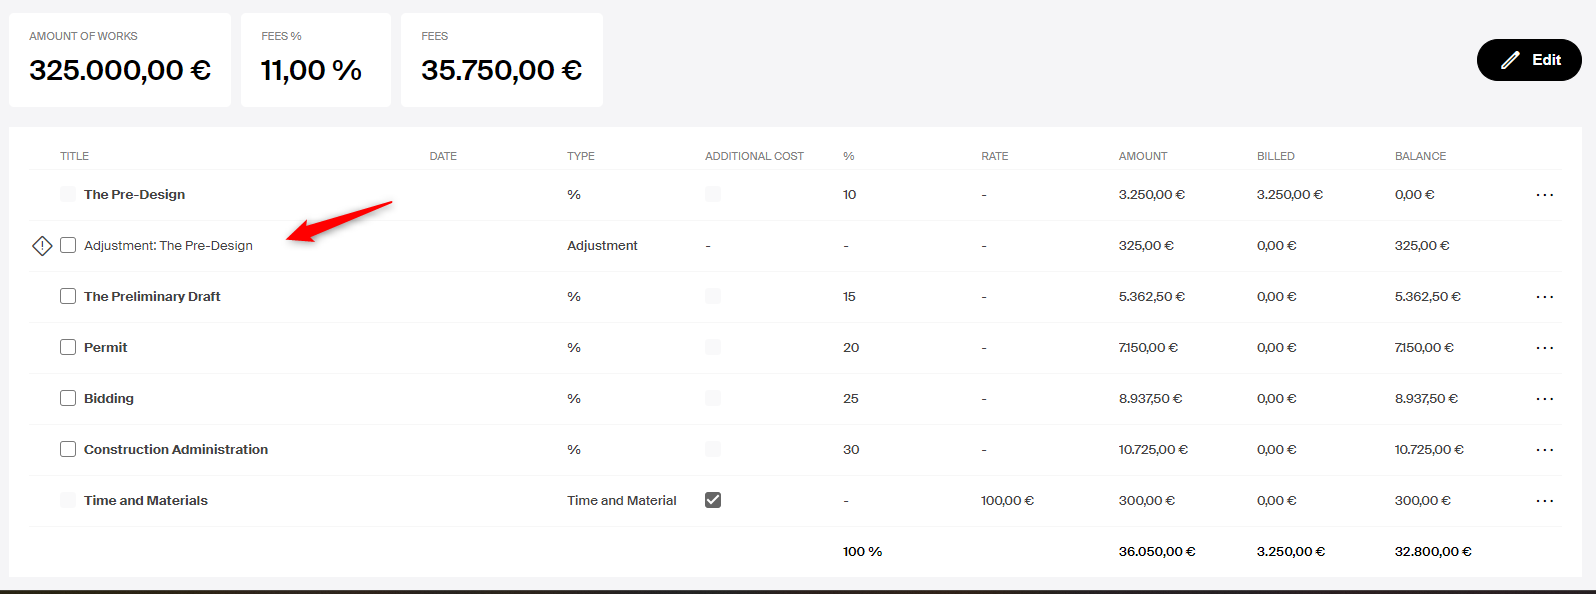This screenshot has height=594, width=1596.
Task: Open three-dot menu for Construction Administration
Action: coord(1544,450)
